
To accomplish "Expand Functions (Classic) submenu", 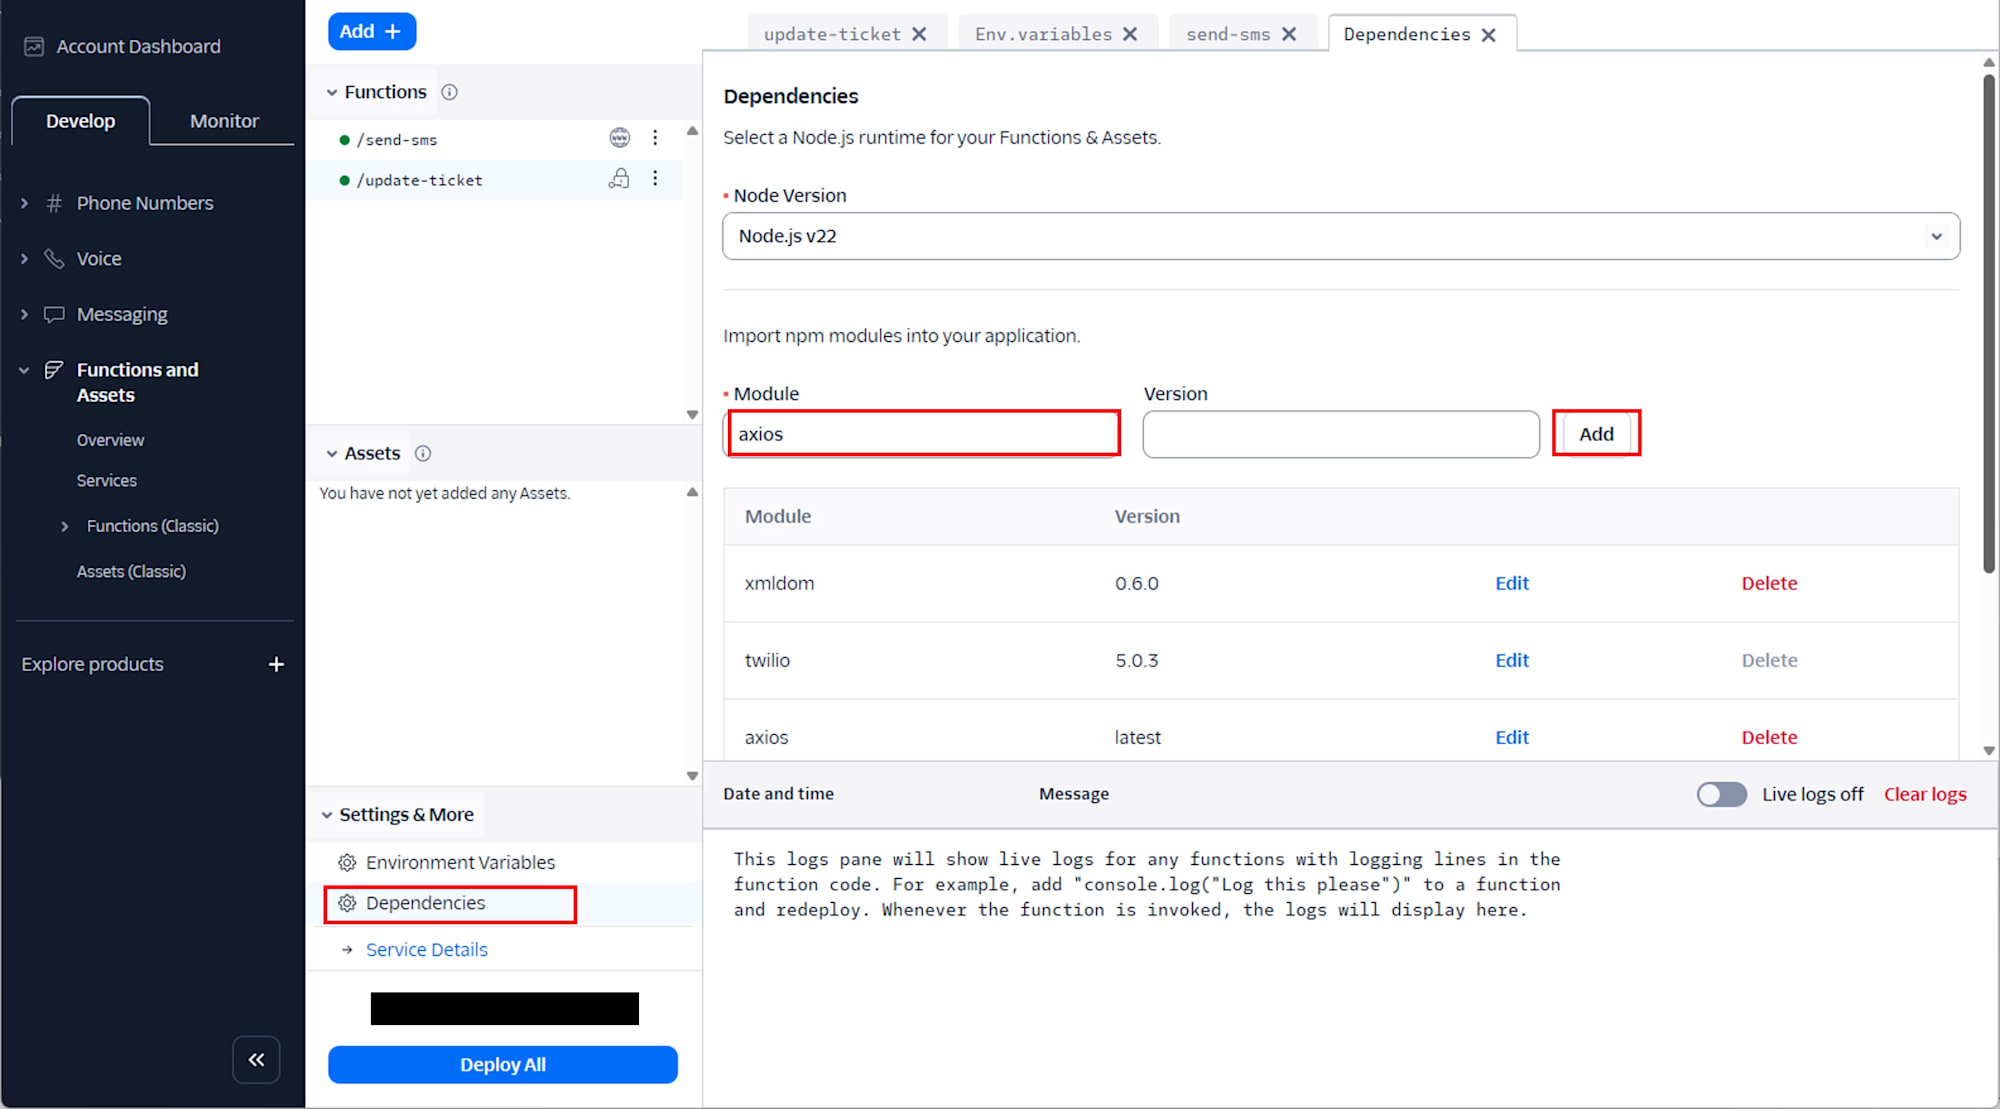I will [65, 526].
